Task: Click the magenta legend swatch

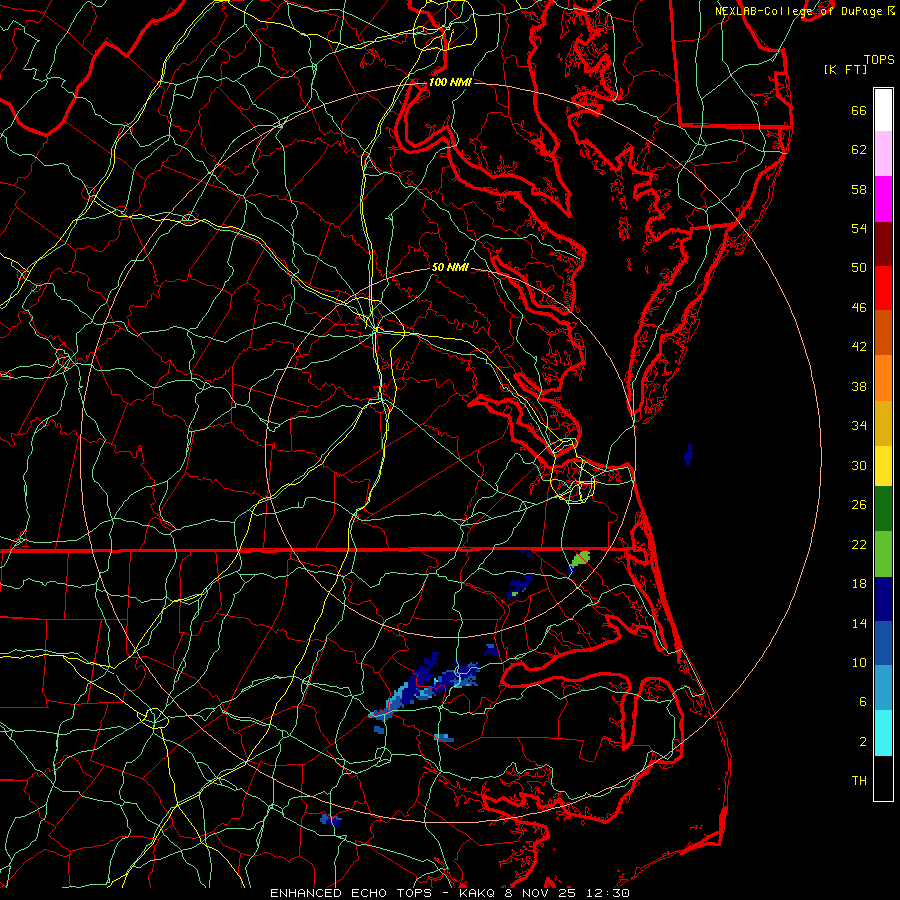Action: [883, 199]
